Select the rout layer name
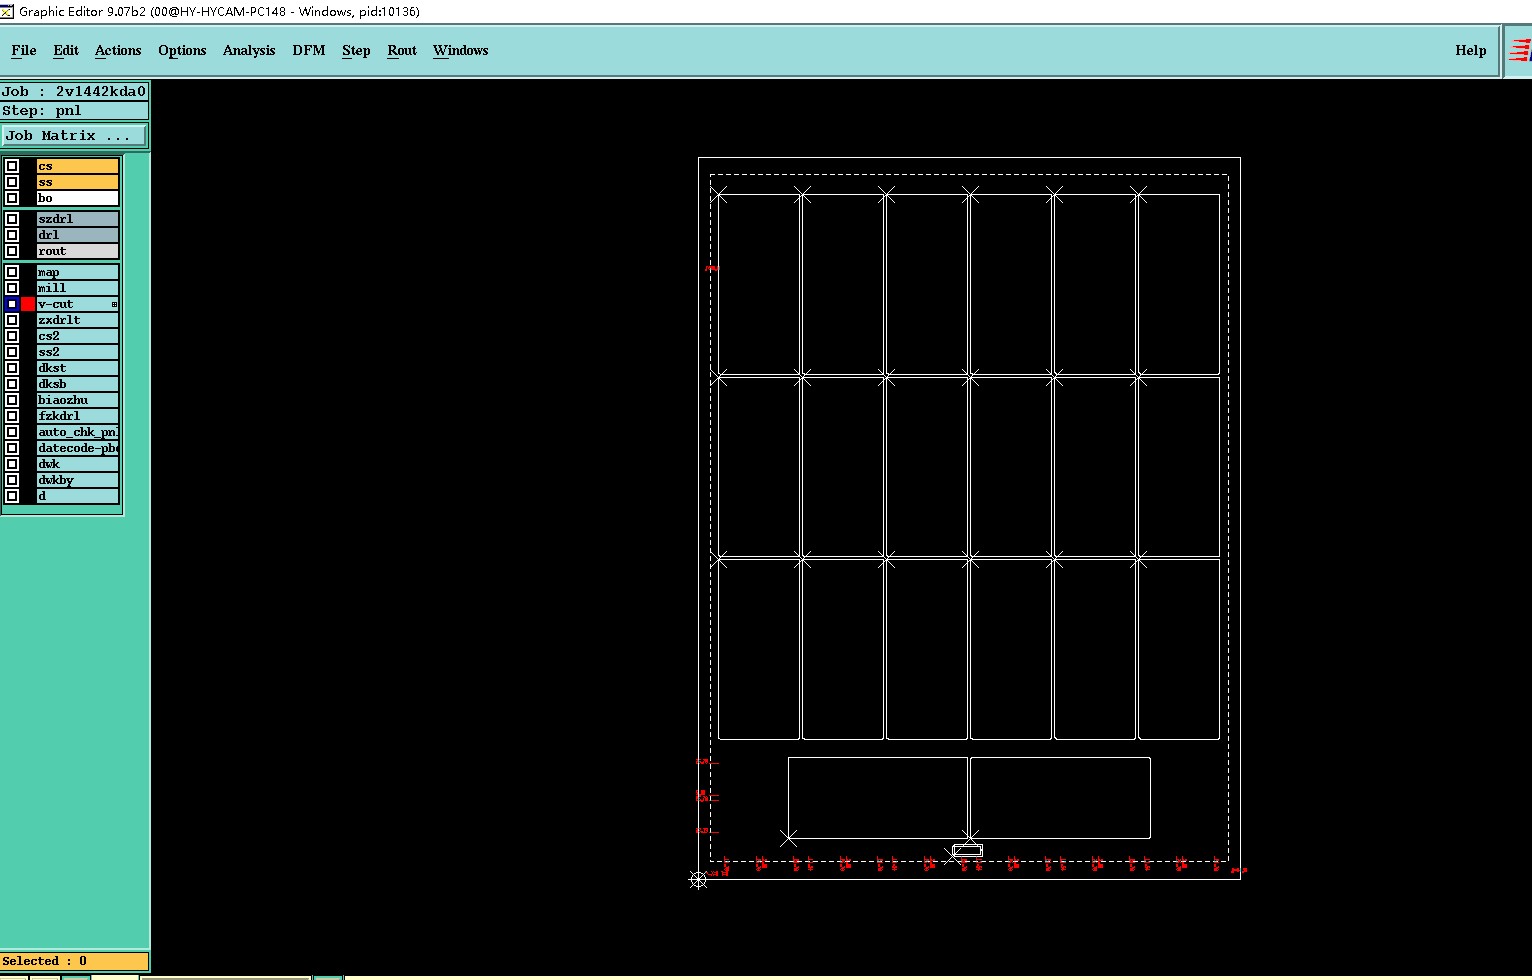This screenshot has width=1532, height=980. click(x=78, y=251)
